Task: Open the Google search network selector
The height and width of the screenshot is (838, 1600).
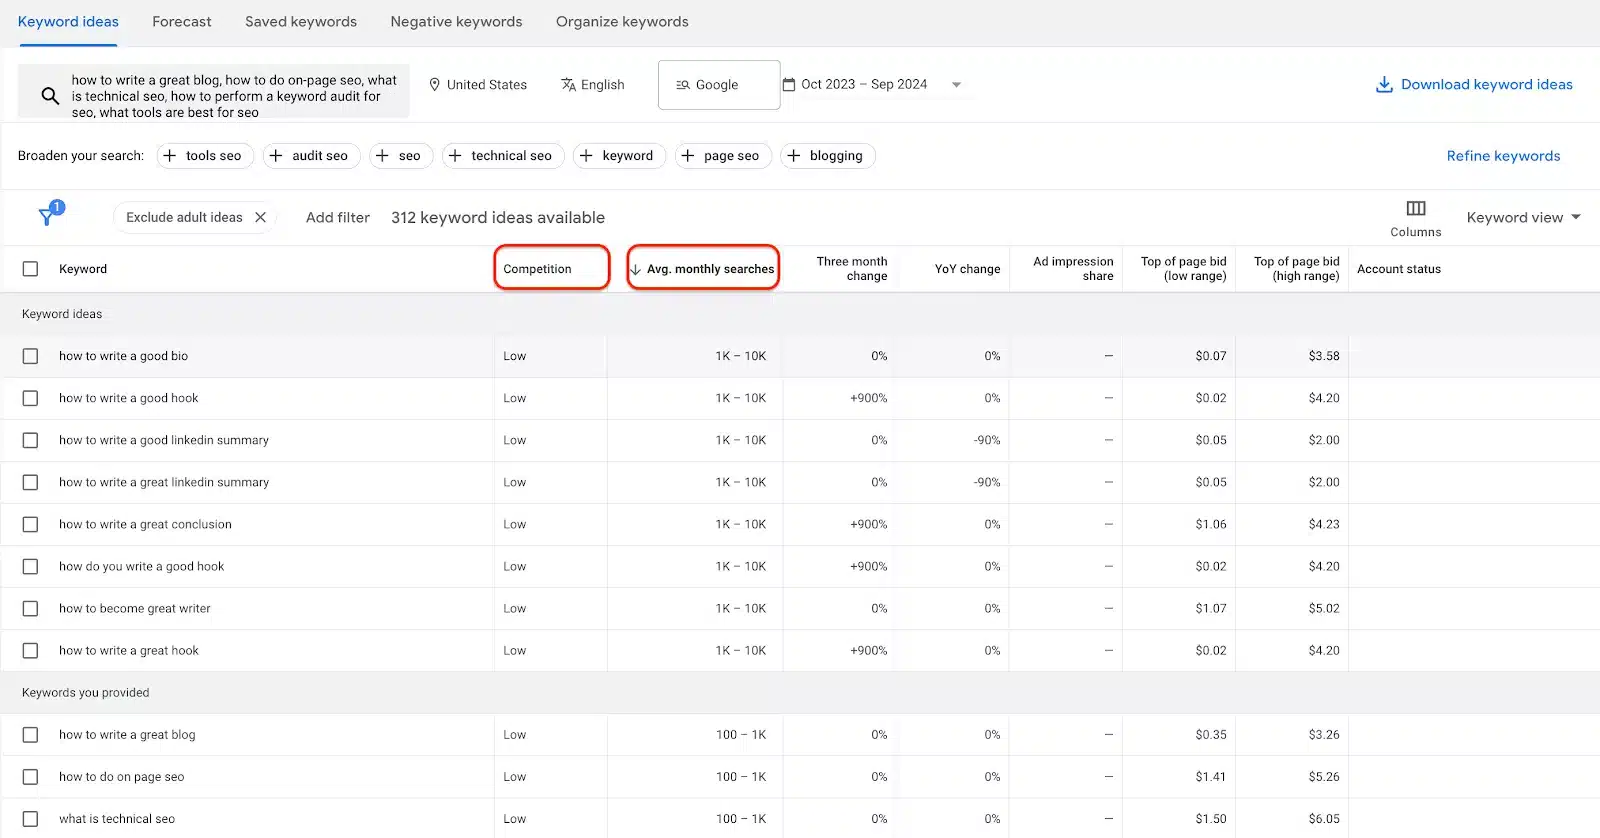Action: click(x=719, y=85)
